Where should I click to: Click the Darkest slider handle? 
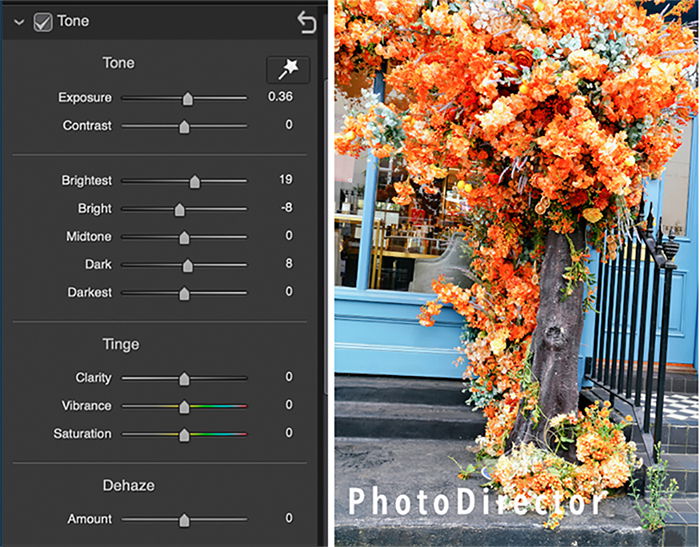[x=184, y=294]
